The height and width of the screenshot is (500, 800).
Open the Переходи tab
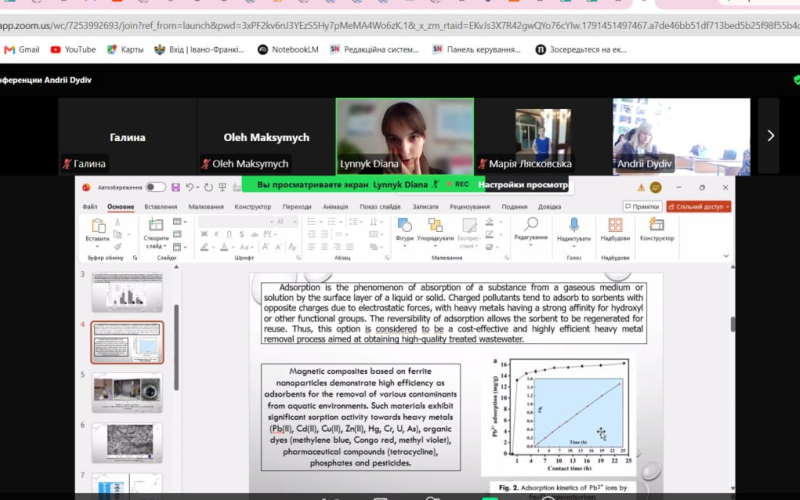click(x=297, y=207)
